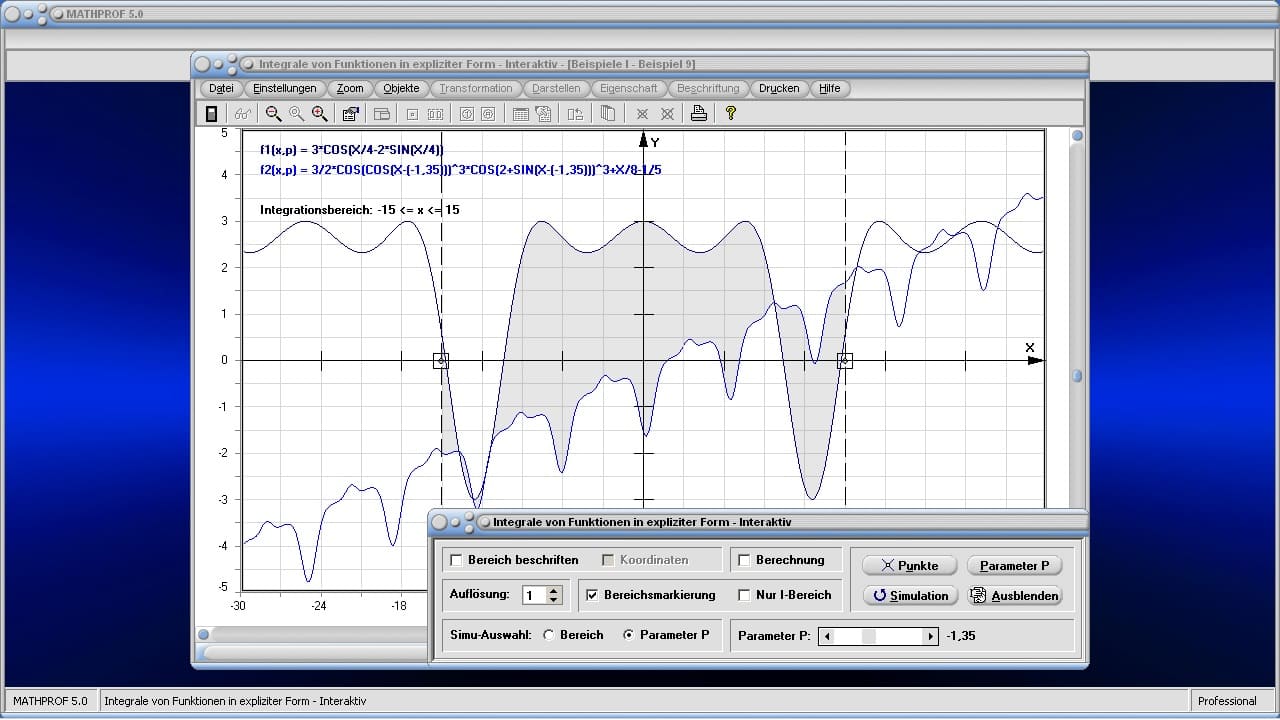The height and width of the screenshot is (720, 1280).
Task: Click the Auflösung value field
Action: point(535,595)
